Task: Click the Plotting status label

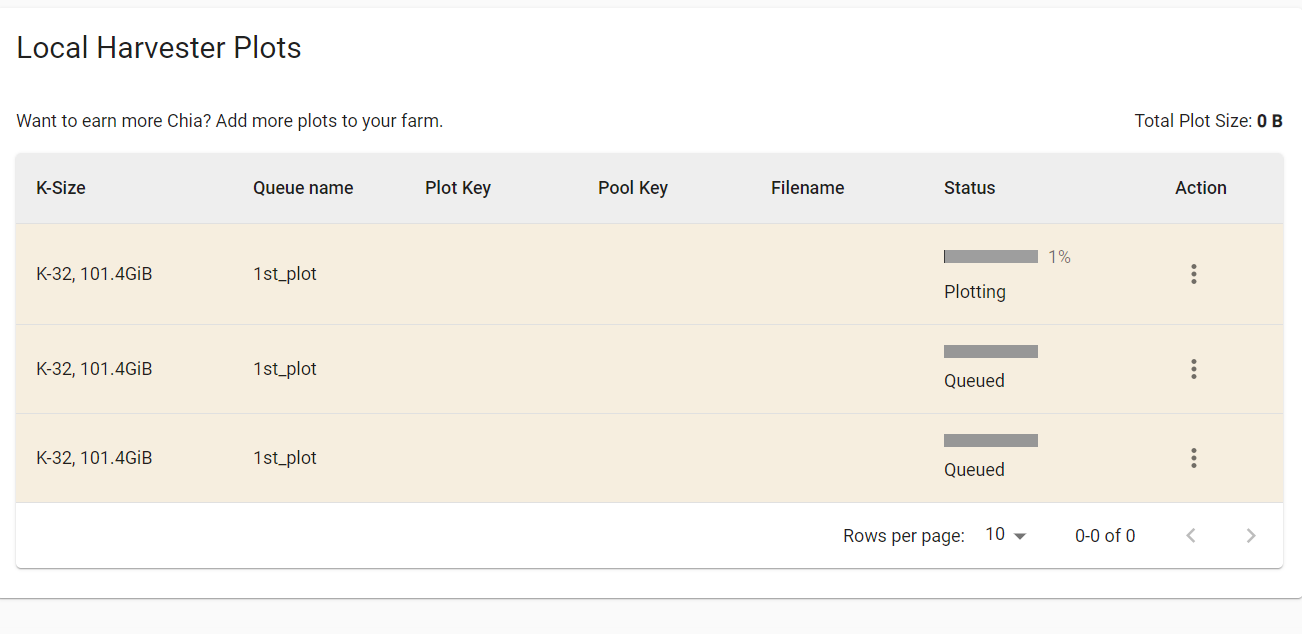Action: pyautogui.click(x=975, y=292)
